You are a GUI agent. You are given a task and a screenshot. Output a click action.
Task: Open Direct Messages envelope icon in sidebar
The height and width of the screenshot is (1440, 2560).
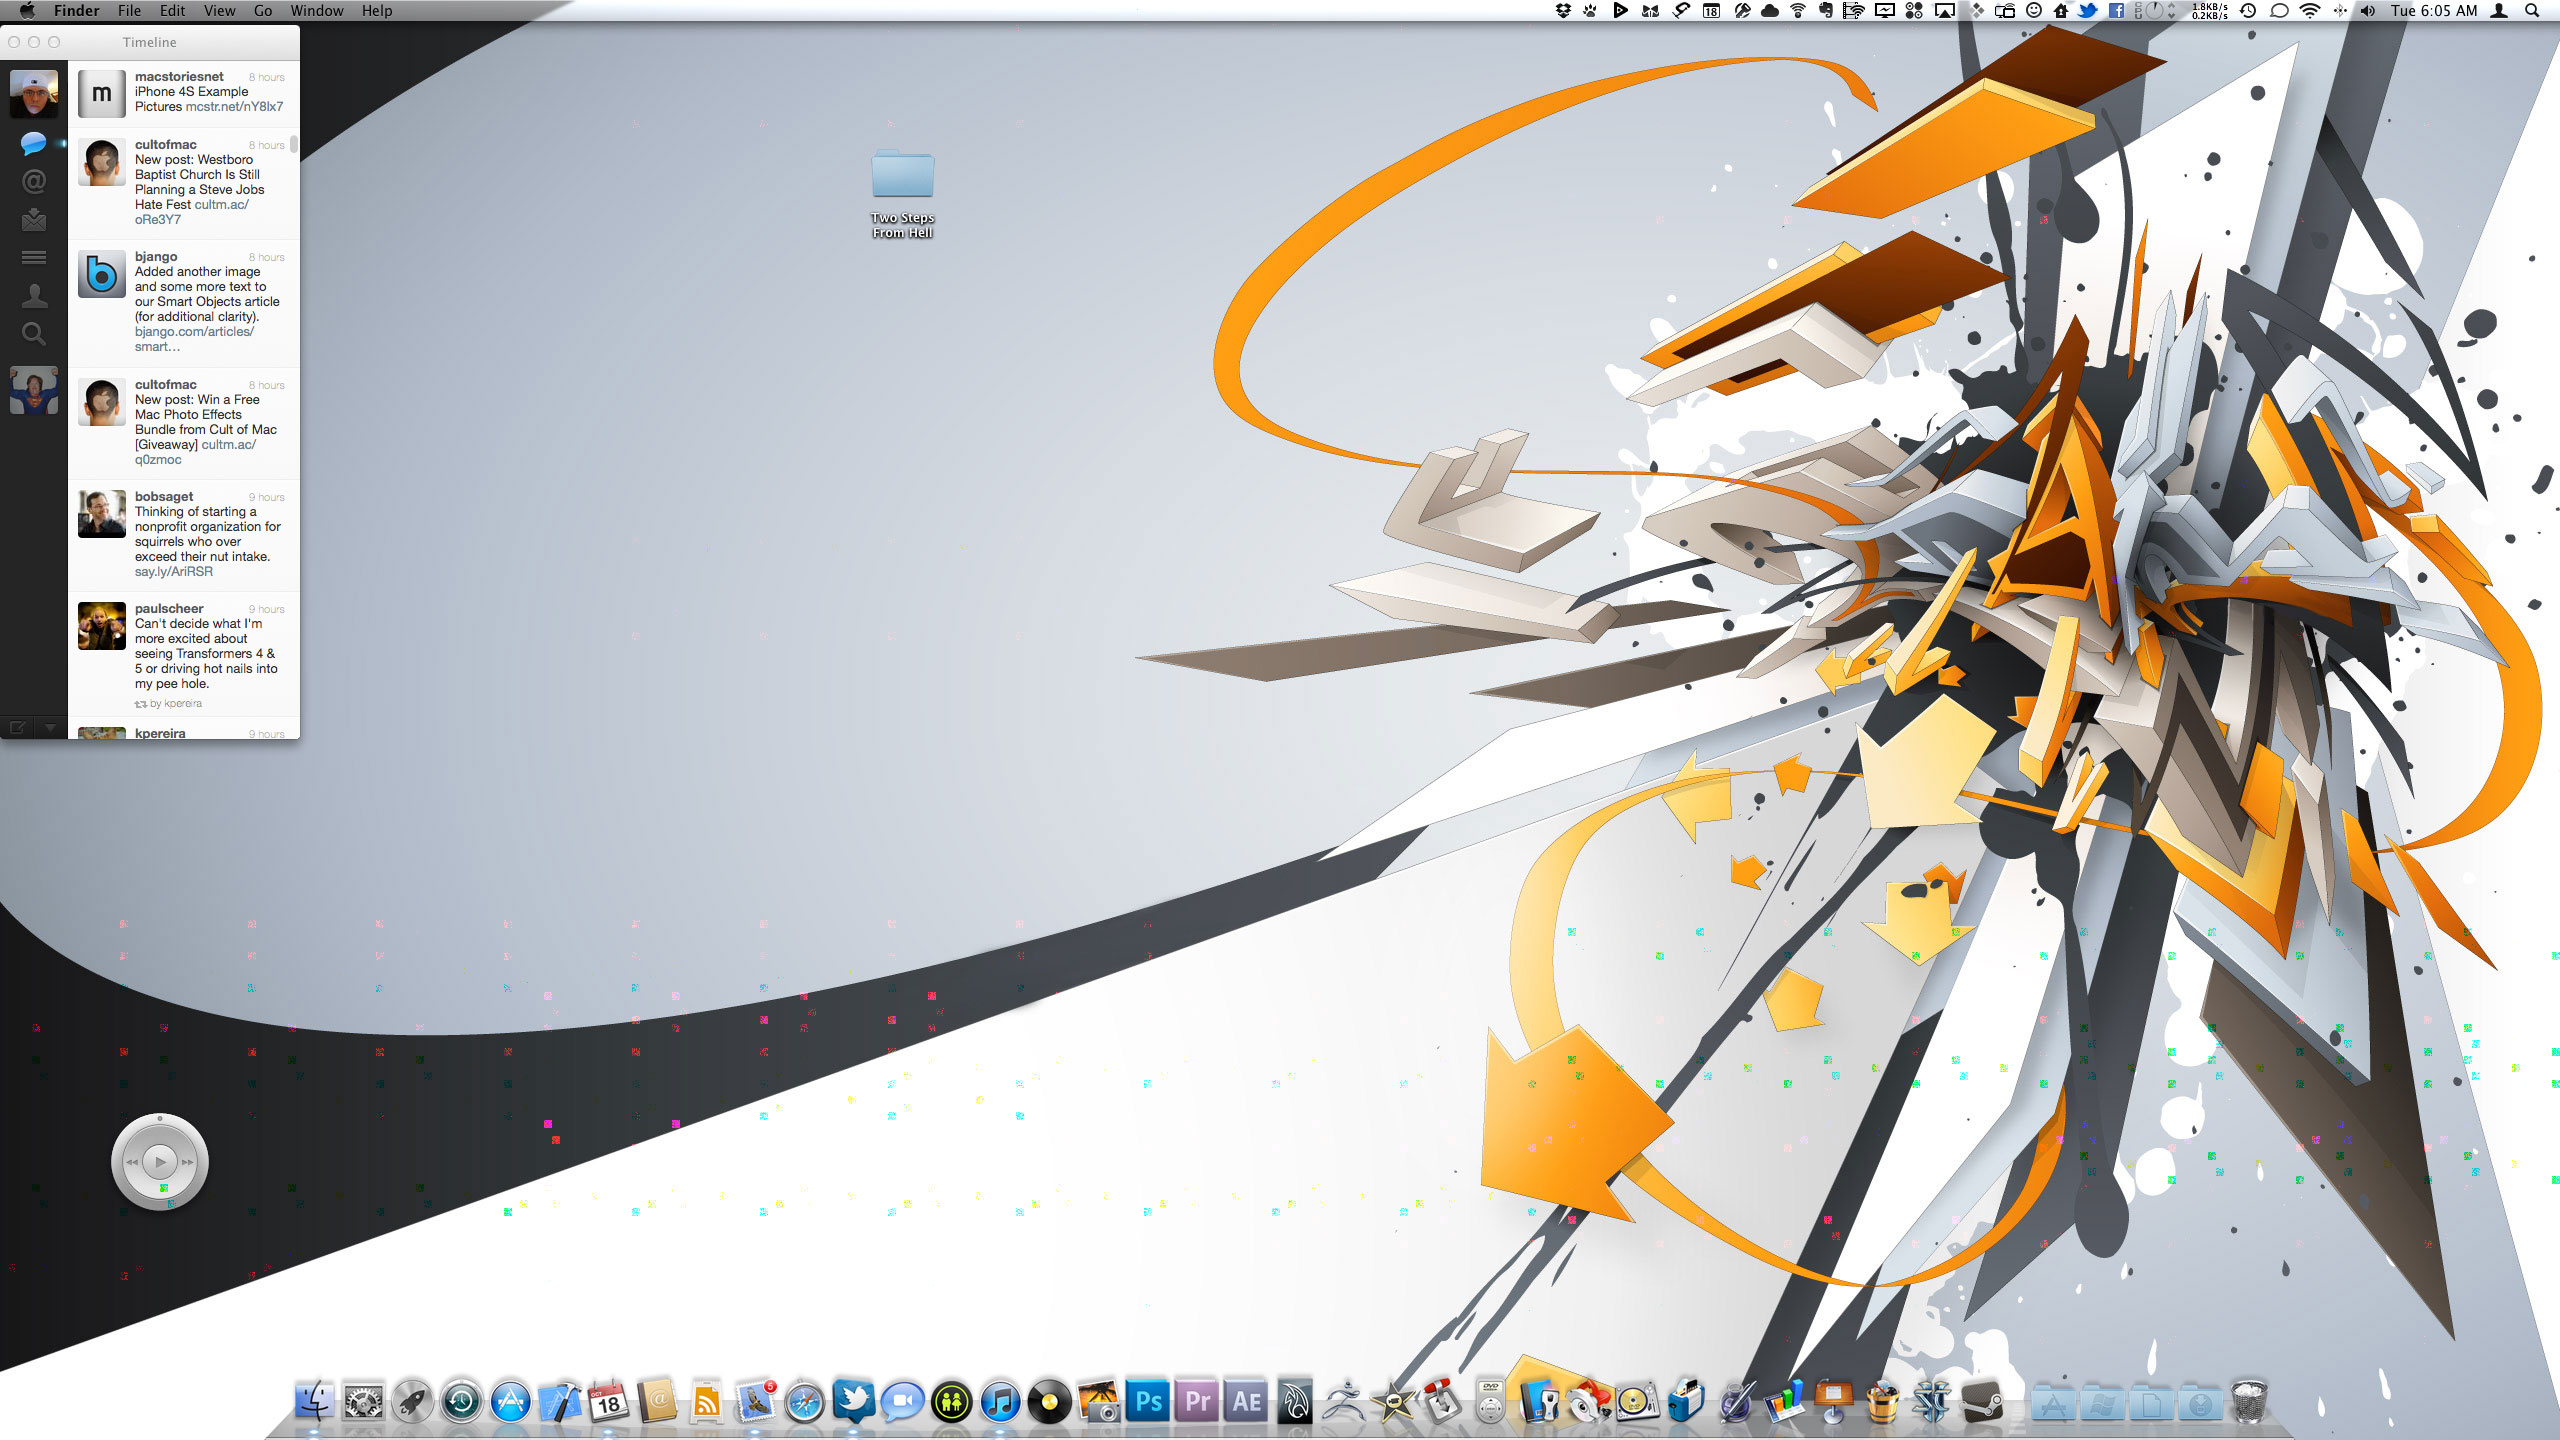[x=33, y=219]
